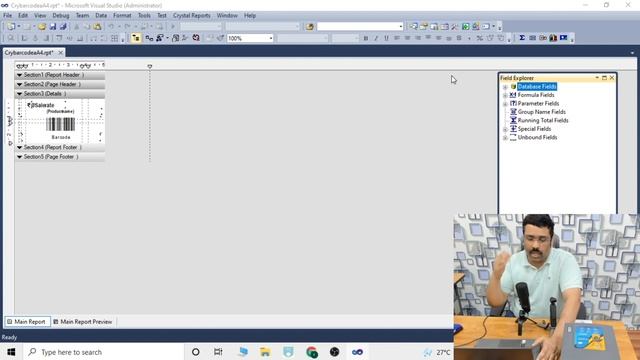This screenshot has width=640, height=360.
Task: Open File Explorer from taskbar
Action: click(265, 352)
